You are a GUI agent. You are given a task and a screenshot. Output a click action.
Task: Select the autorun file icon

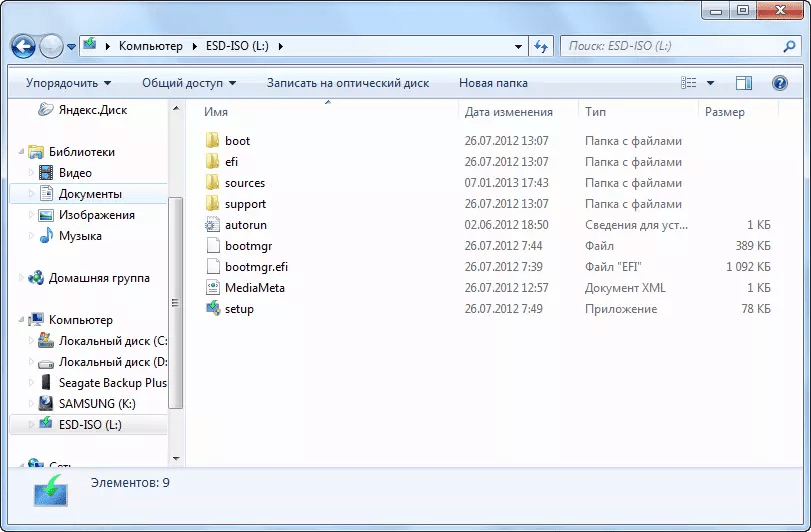pos(212,225)
